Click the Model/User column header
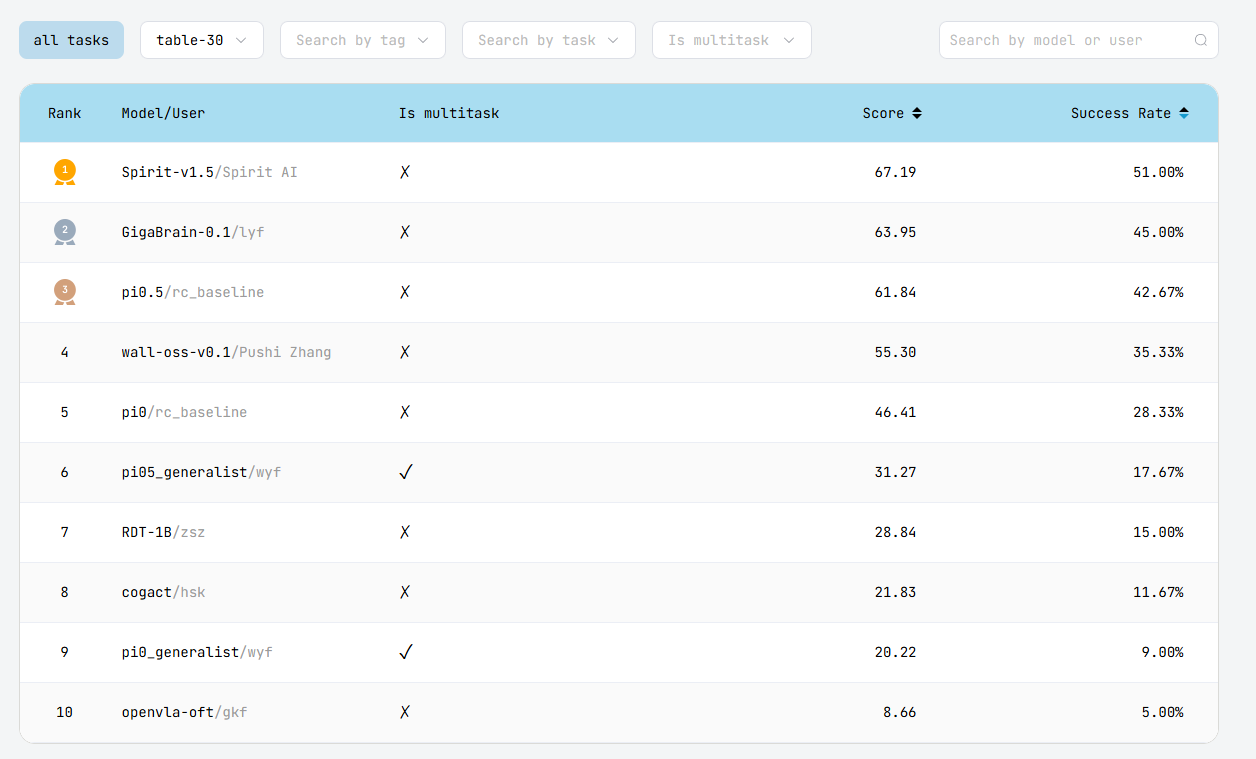 [163, 114]
